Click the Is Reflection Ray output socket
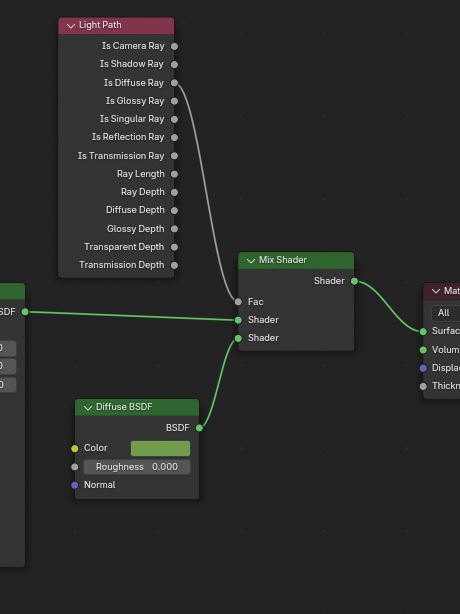 point(175,137)
